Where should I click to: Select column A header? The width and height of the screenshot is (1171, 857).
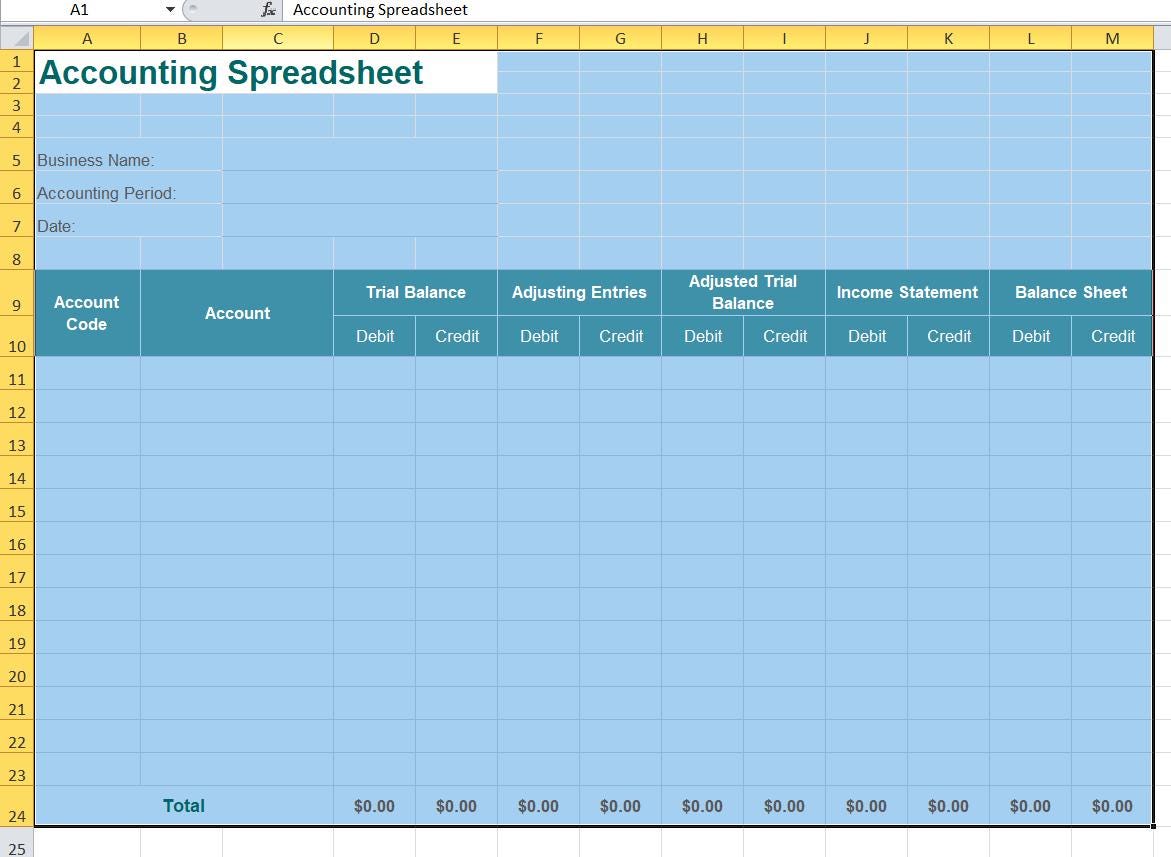pos(87,38)
